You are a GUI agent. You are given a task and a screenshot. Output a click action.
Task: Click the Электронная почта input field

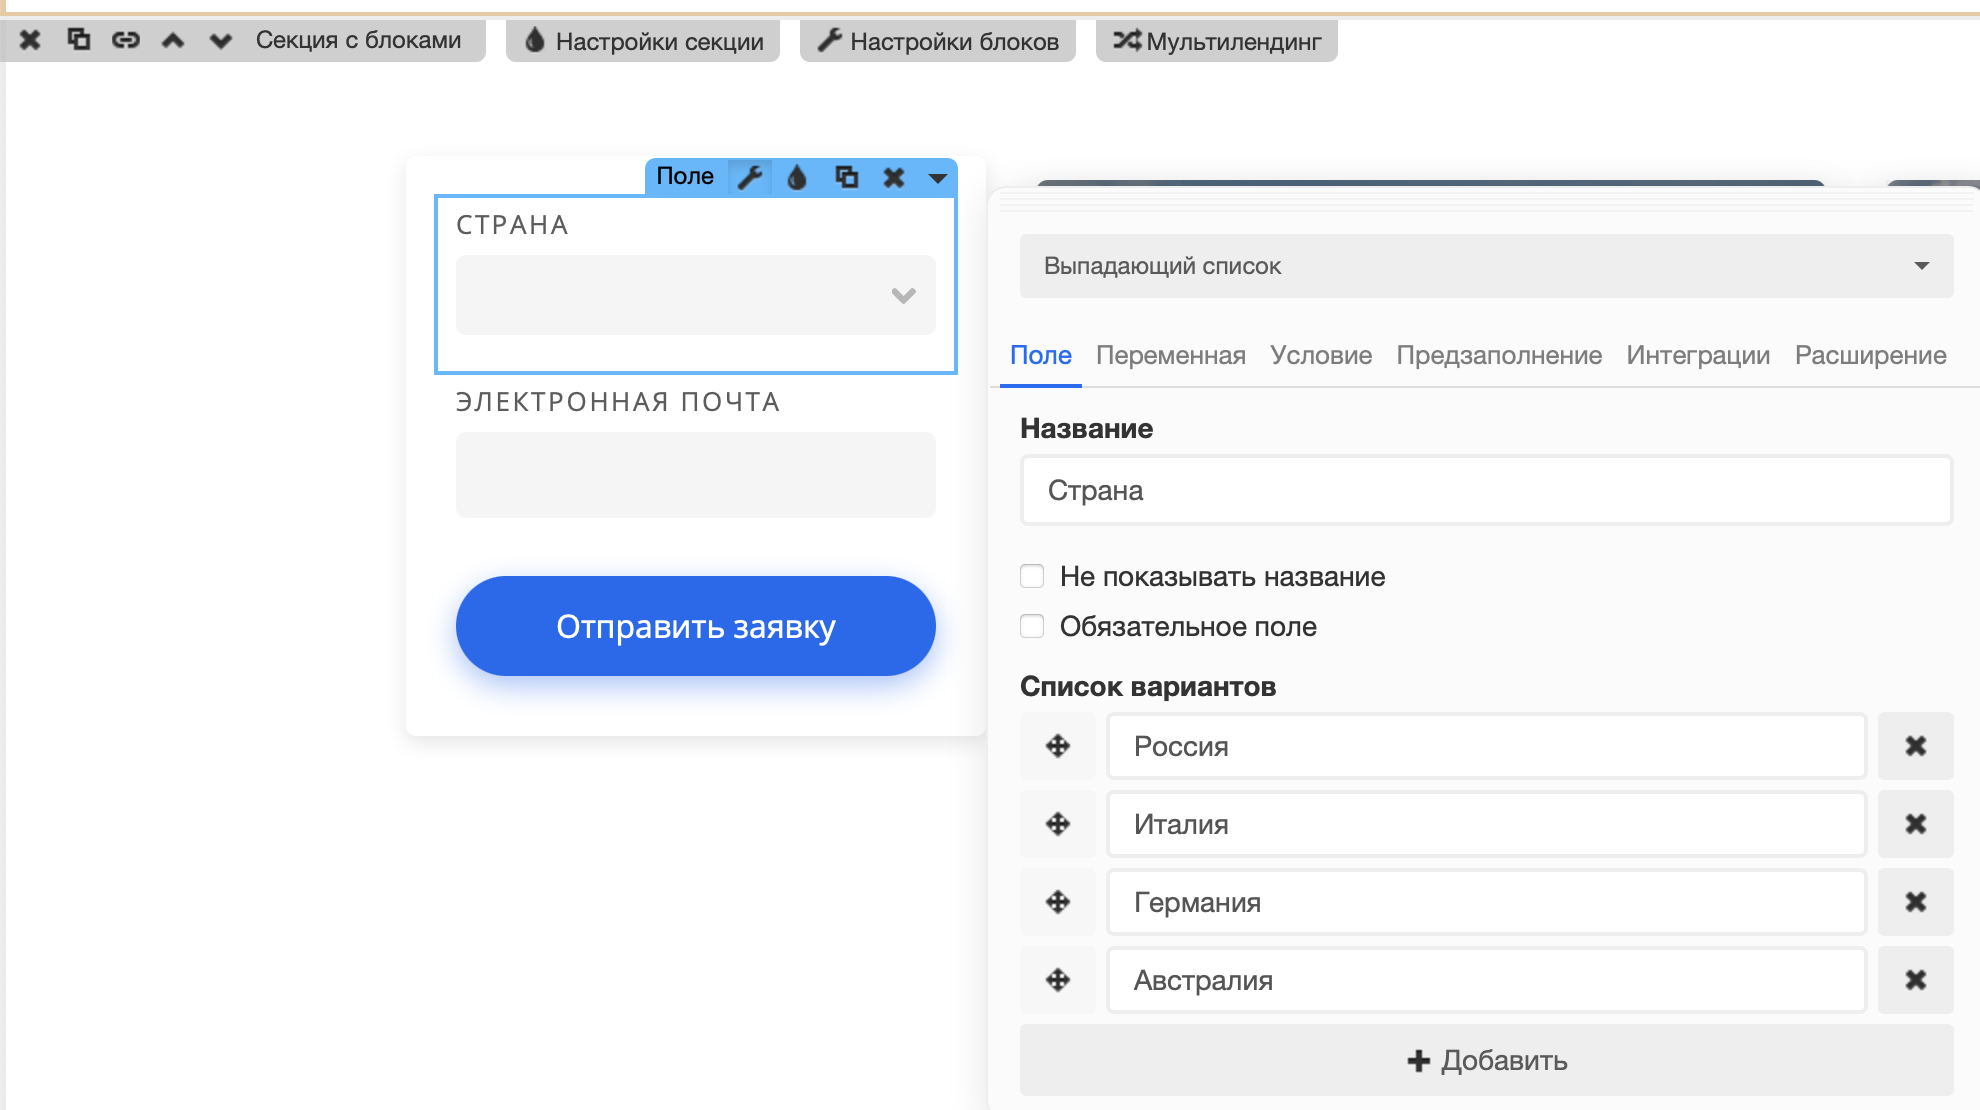696,475
